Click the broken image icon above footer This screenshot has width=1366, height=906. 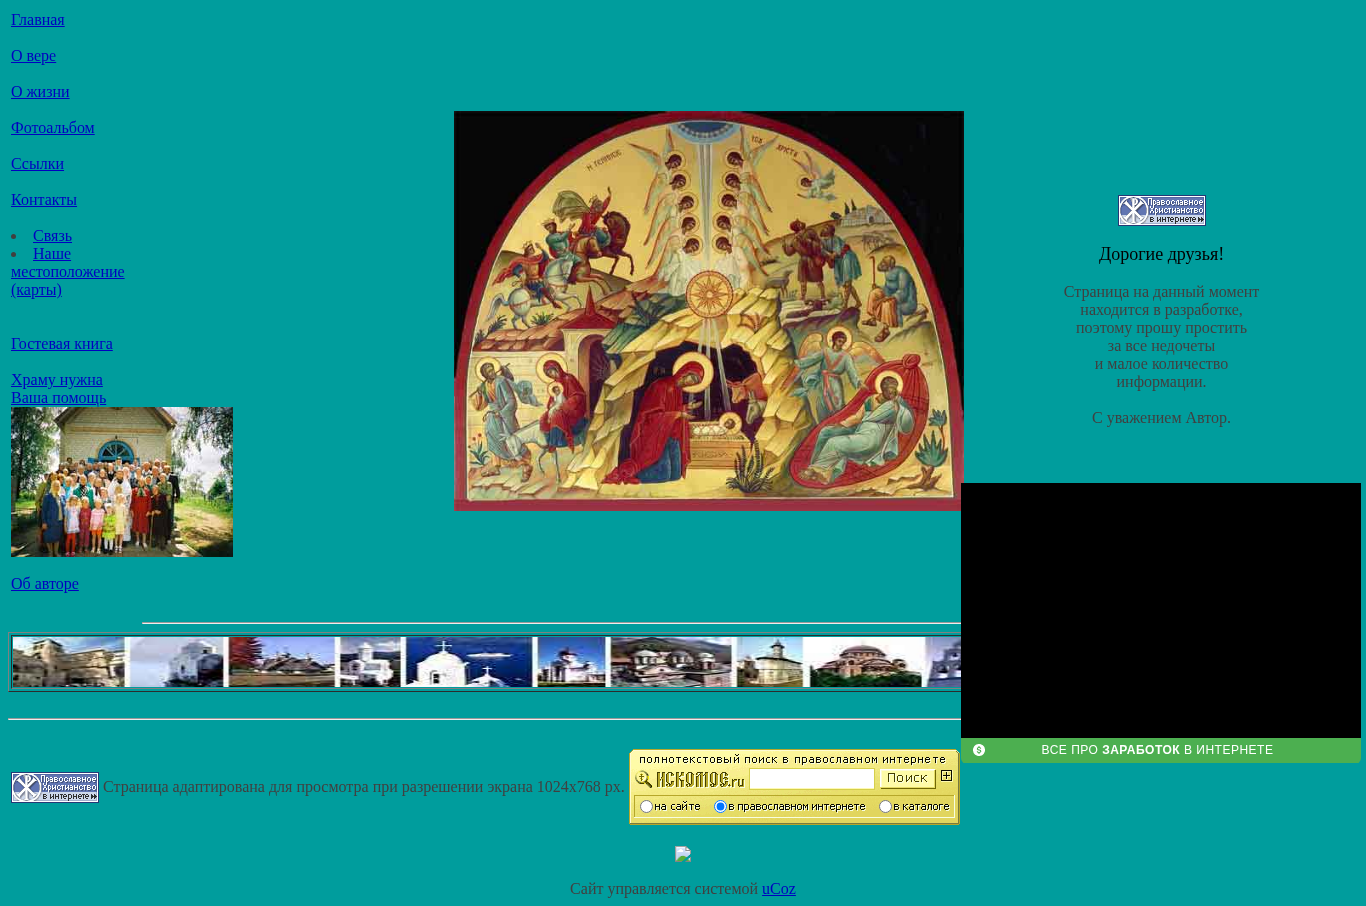click(x=683, y=854)
